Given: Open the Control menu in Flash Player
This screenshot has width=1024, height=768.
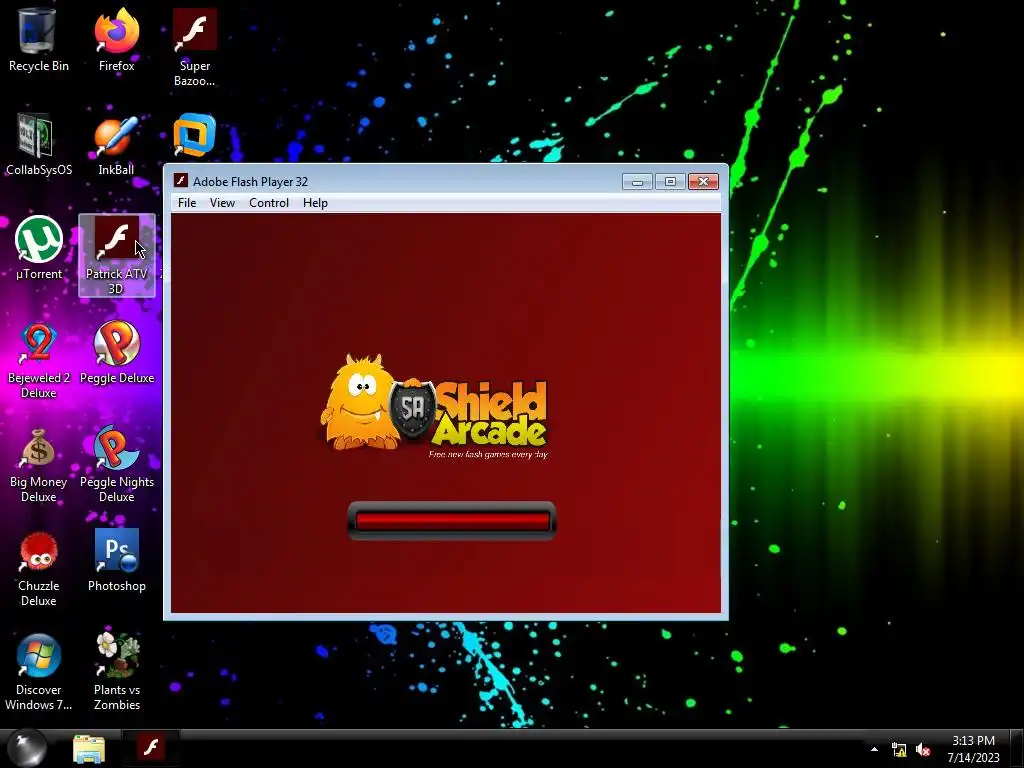Looking at the screenshot, I should (268, 203).
